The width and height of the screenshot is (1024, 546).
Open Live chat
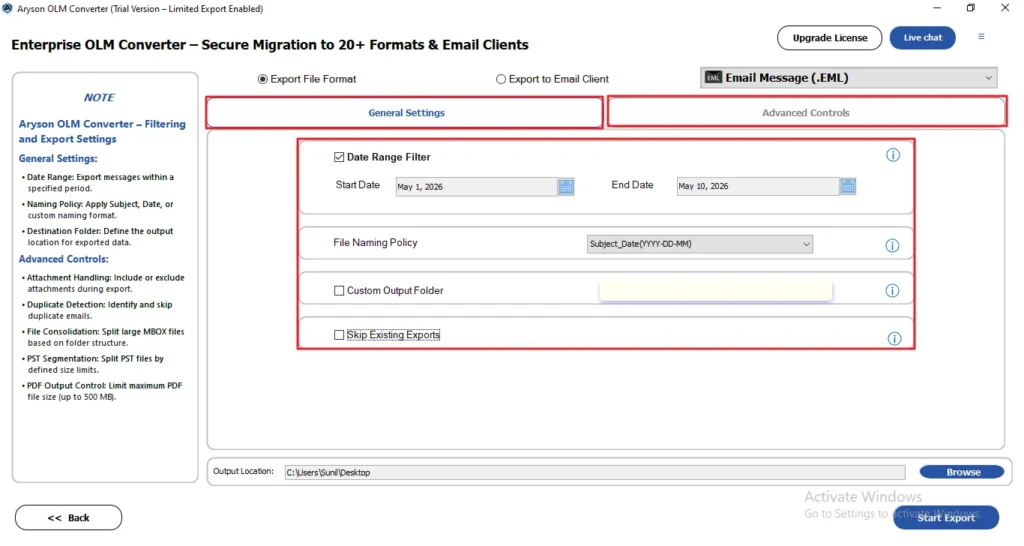tap(922, 38)
